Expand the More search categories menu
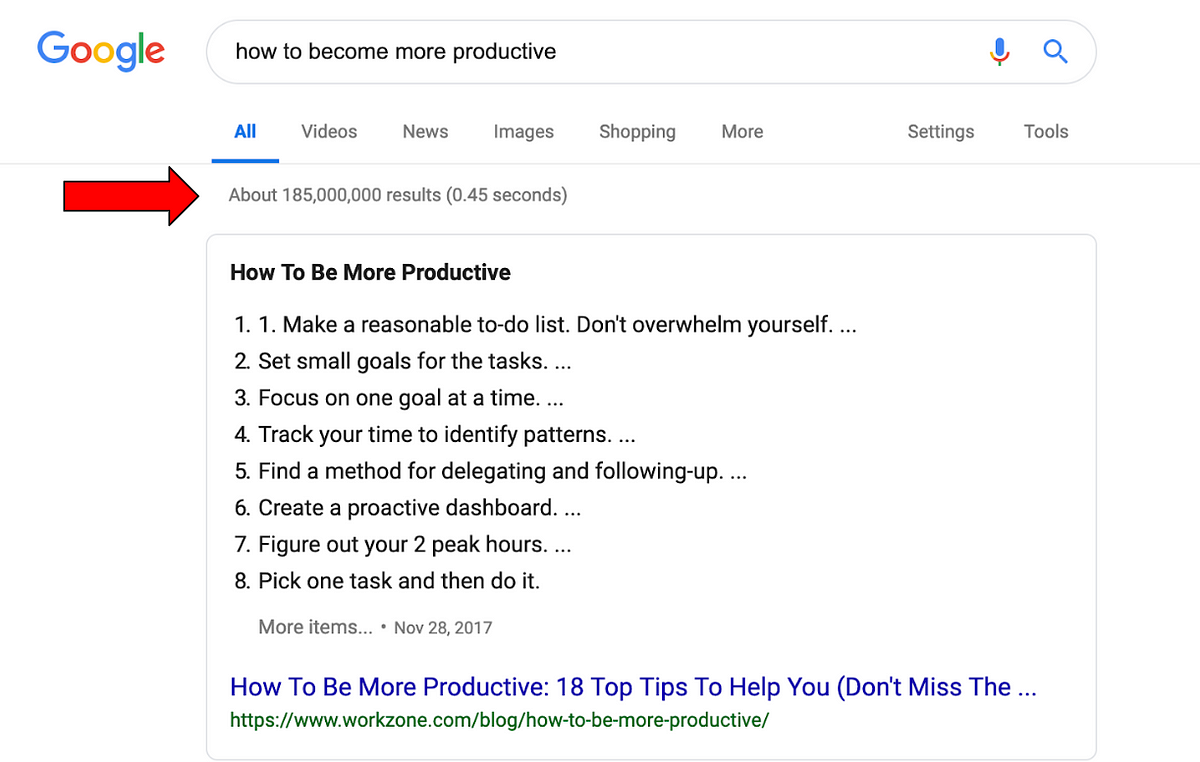This screenshot has height=762, width=1200. (x=742, y=132)
